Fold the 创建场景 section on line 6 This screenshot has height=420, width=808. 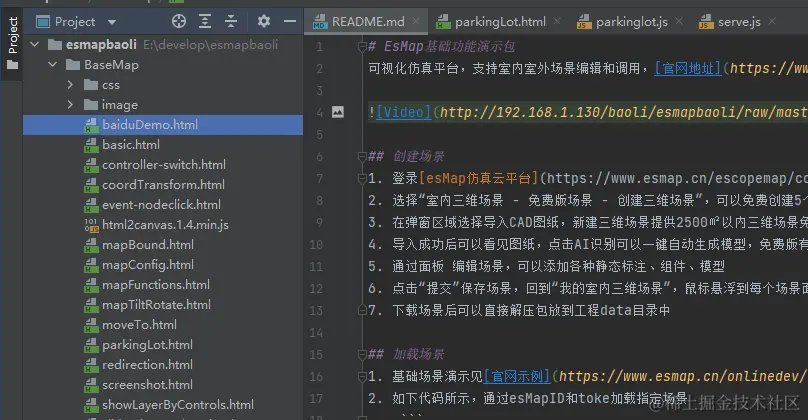point(362,157)
